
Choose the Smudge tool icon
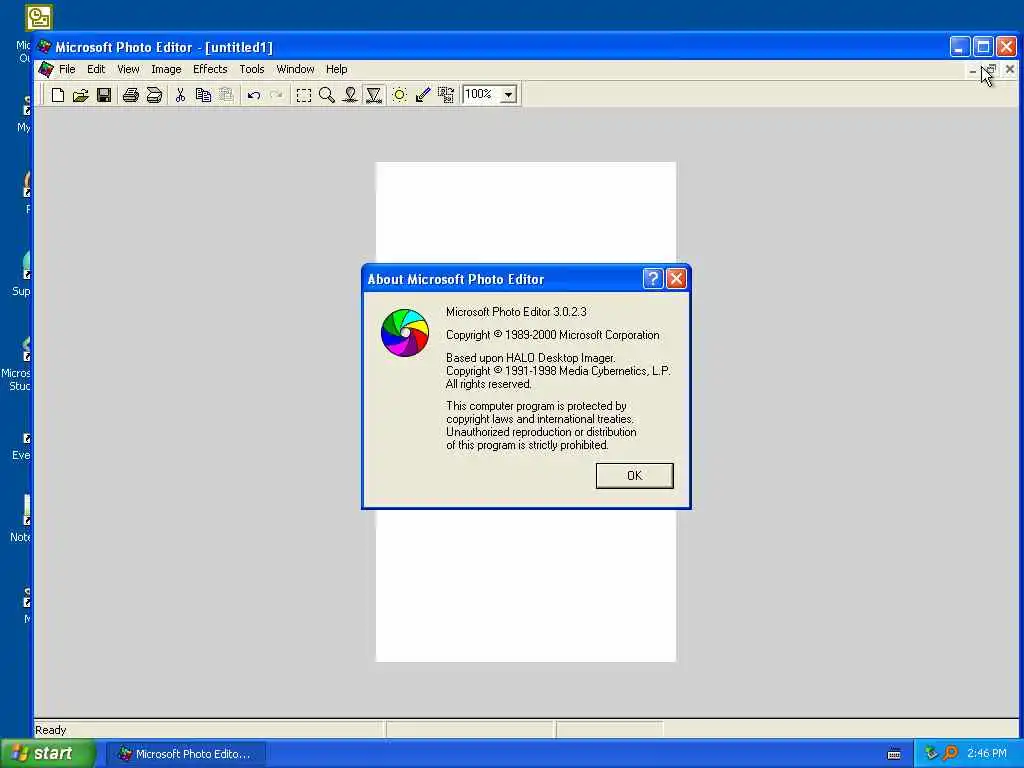coord(350,95)
